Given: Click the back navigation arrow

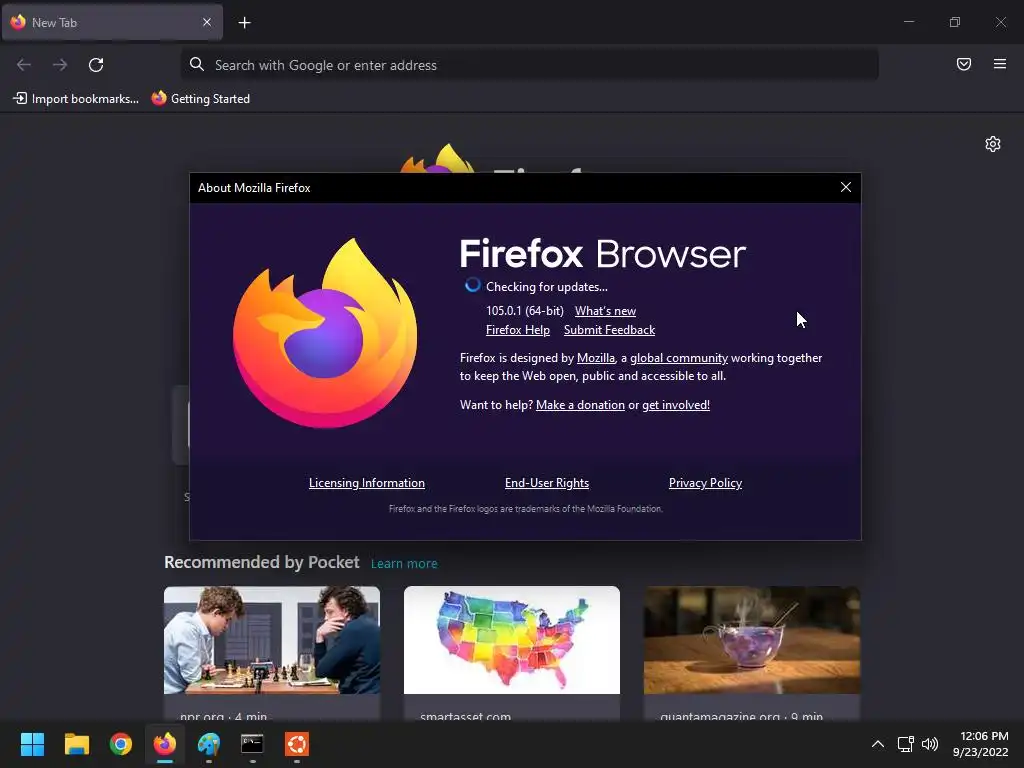Looking at the screenshot, I should coord(24,65).
